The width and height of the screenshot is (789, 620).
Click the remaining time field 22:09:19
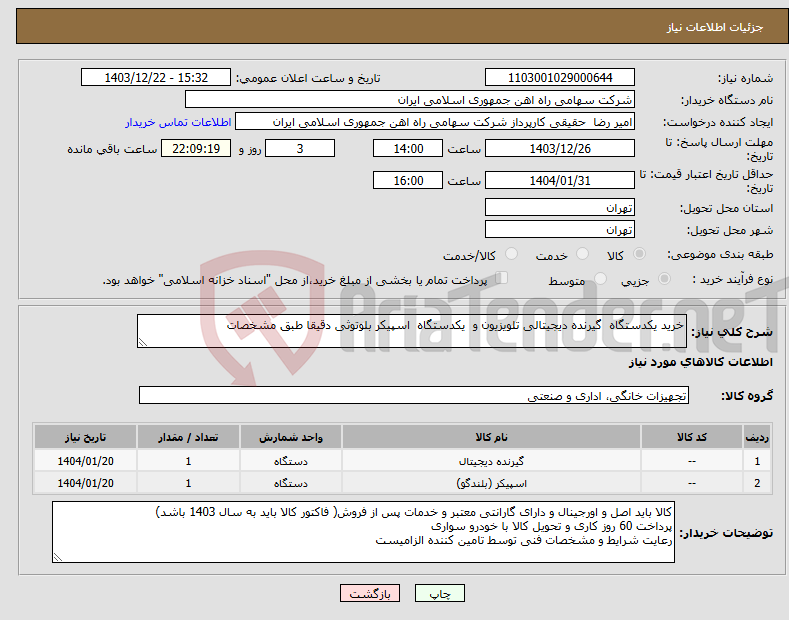coord(196,148)
